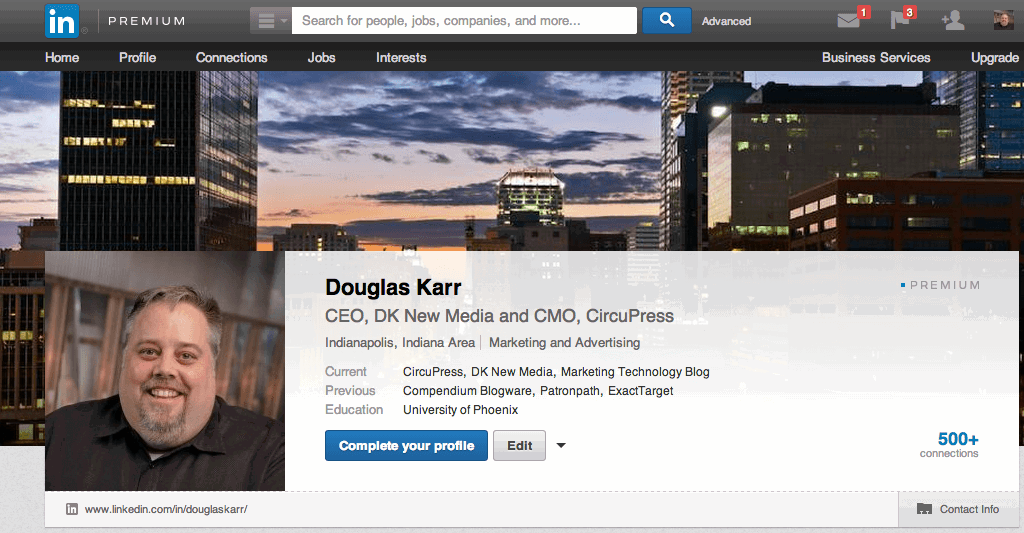This screenshot has height=533, width=1024.
Task: Open DK New Media current company link
Action: pyautogui.click(x=512, y=372)
